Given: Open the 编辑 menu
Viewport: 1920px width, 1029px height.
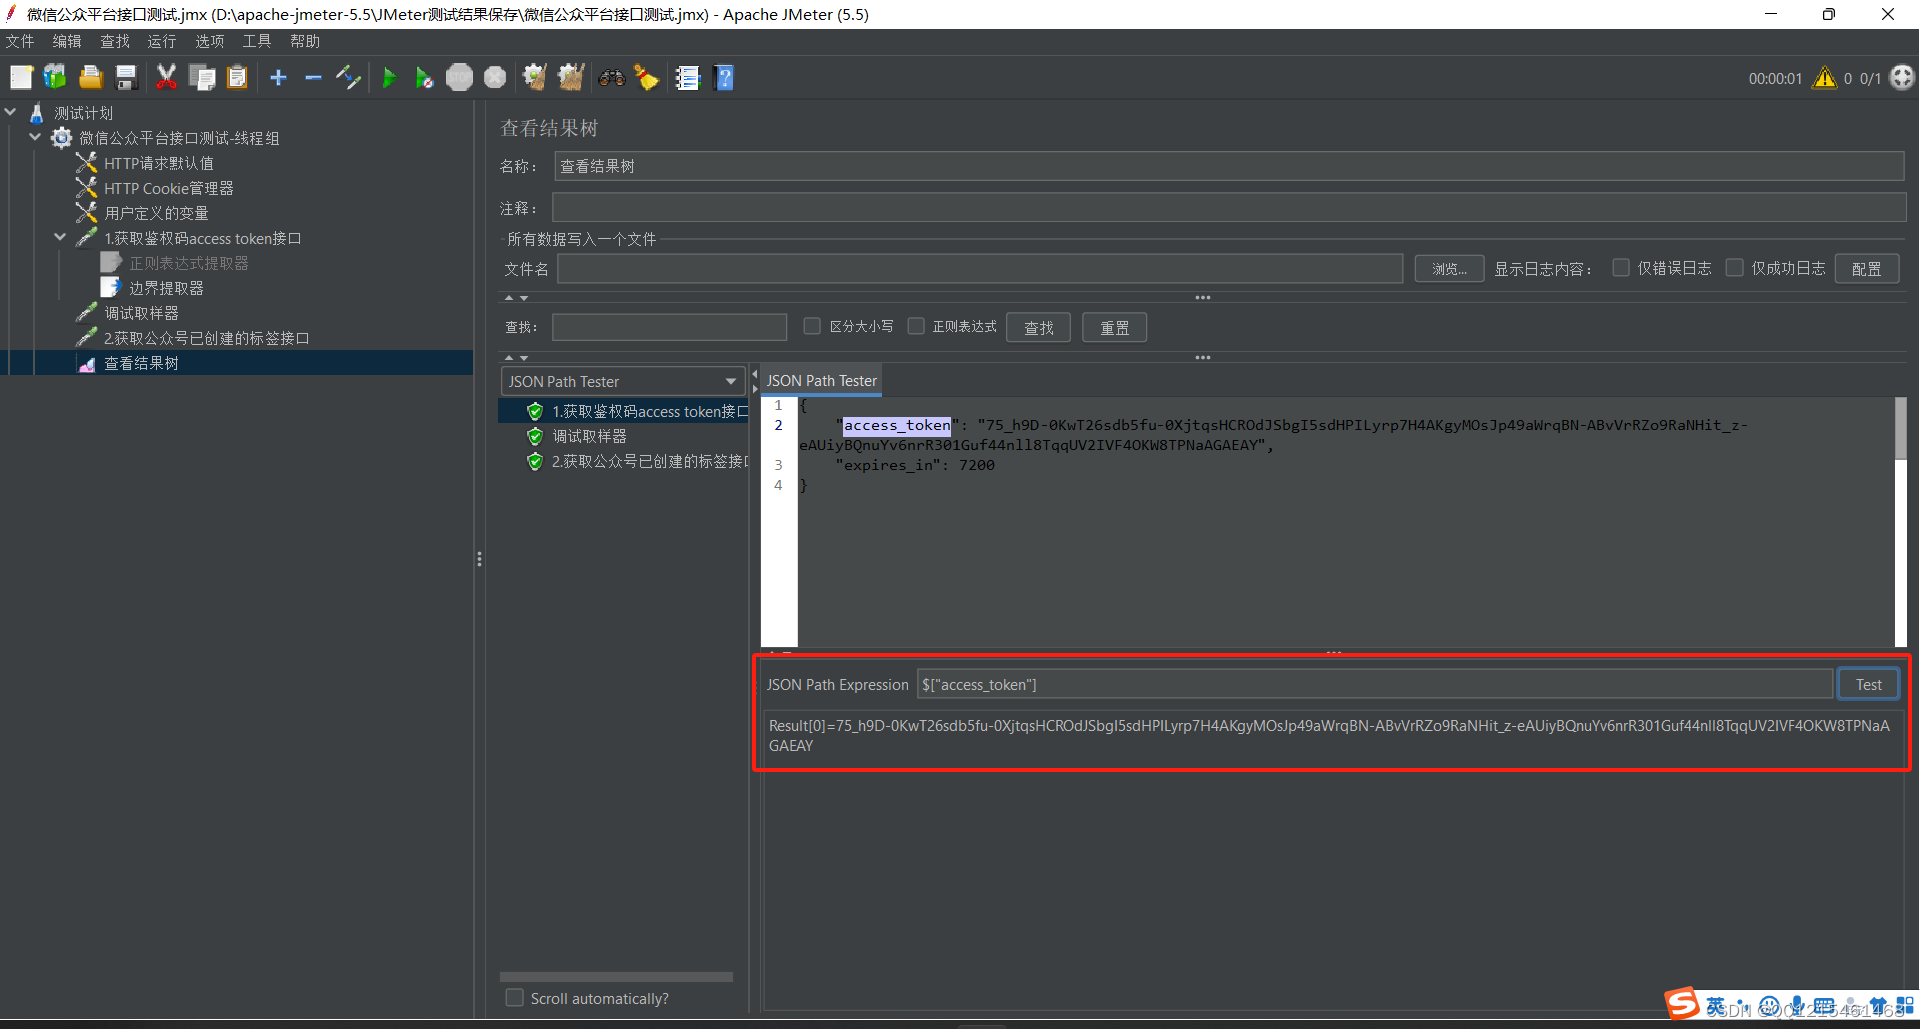Looking at the screenshot, I should [x=67, y=41].
